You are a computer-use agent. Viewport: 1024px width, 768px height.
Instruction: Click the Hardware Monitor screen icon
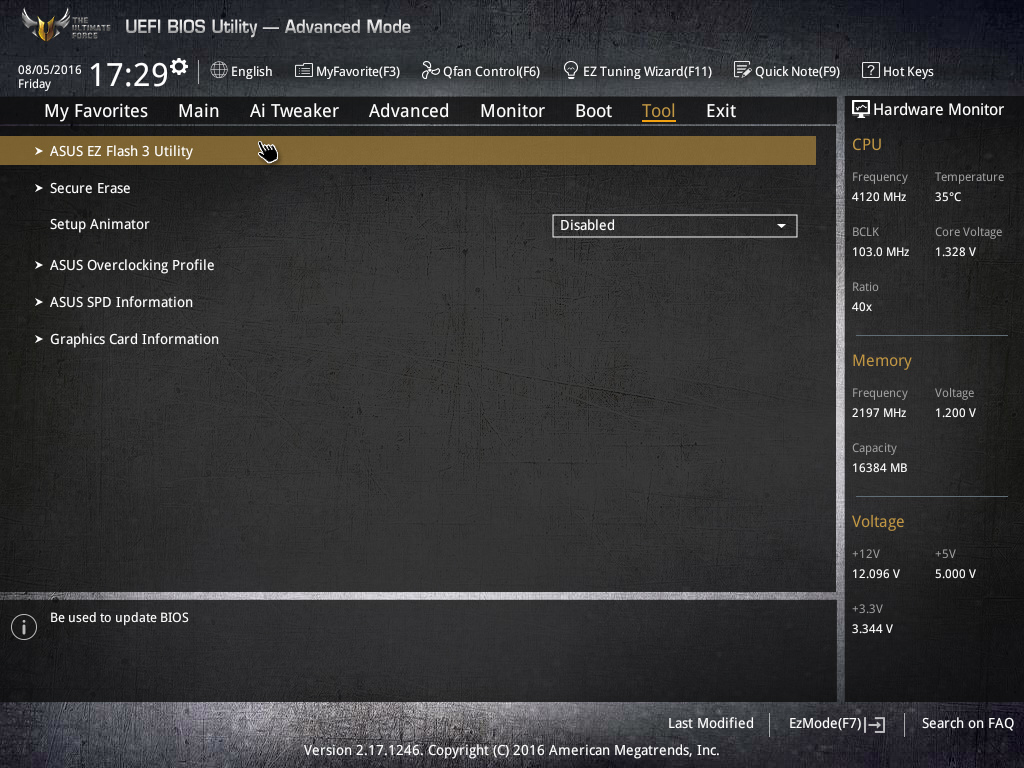click(x=861, y=110)
